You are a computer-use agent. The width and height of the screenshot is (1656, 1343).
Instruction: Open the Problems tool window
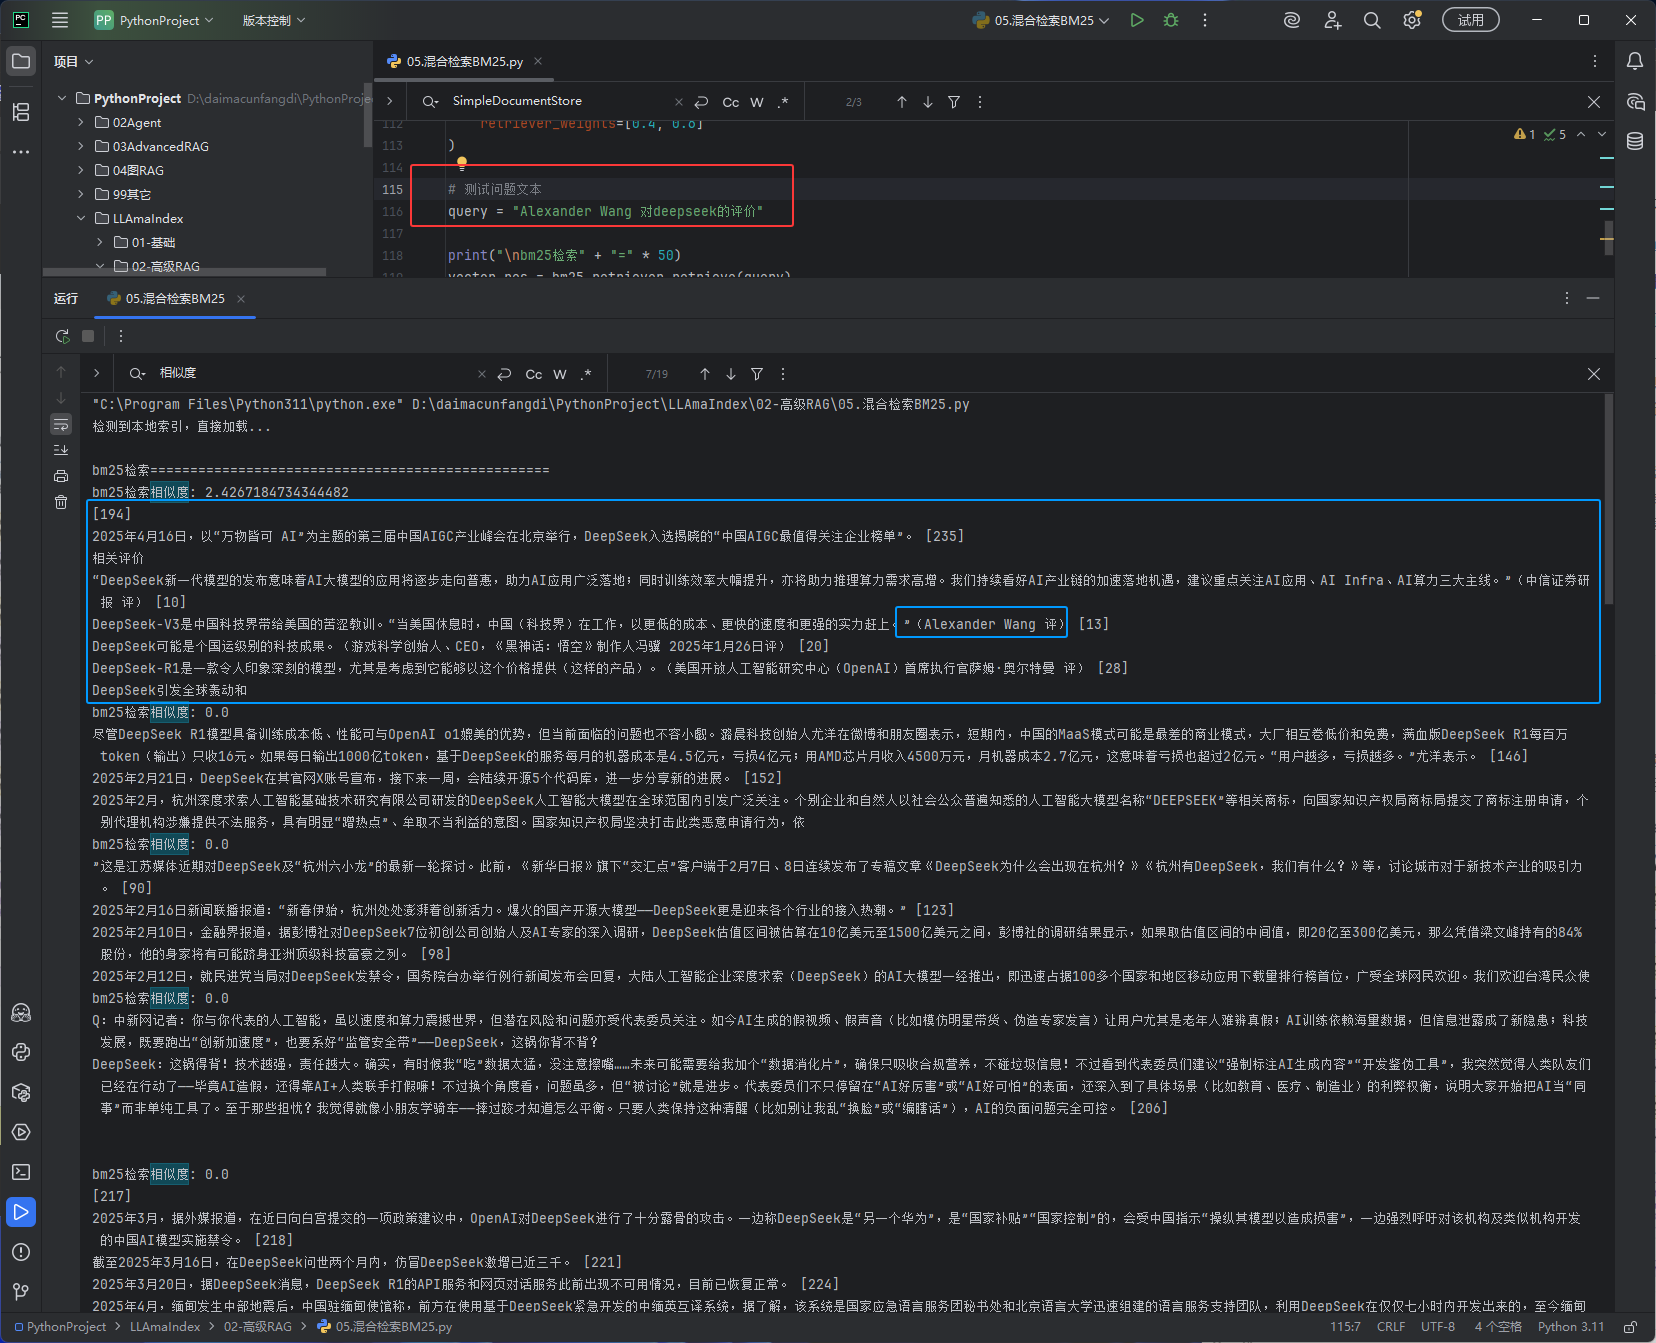point(21,1252)
